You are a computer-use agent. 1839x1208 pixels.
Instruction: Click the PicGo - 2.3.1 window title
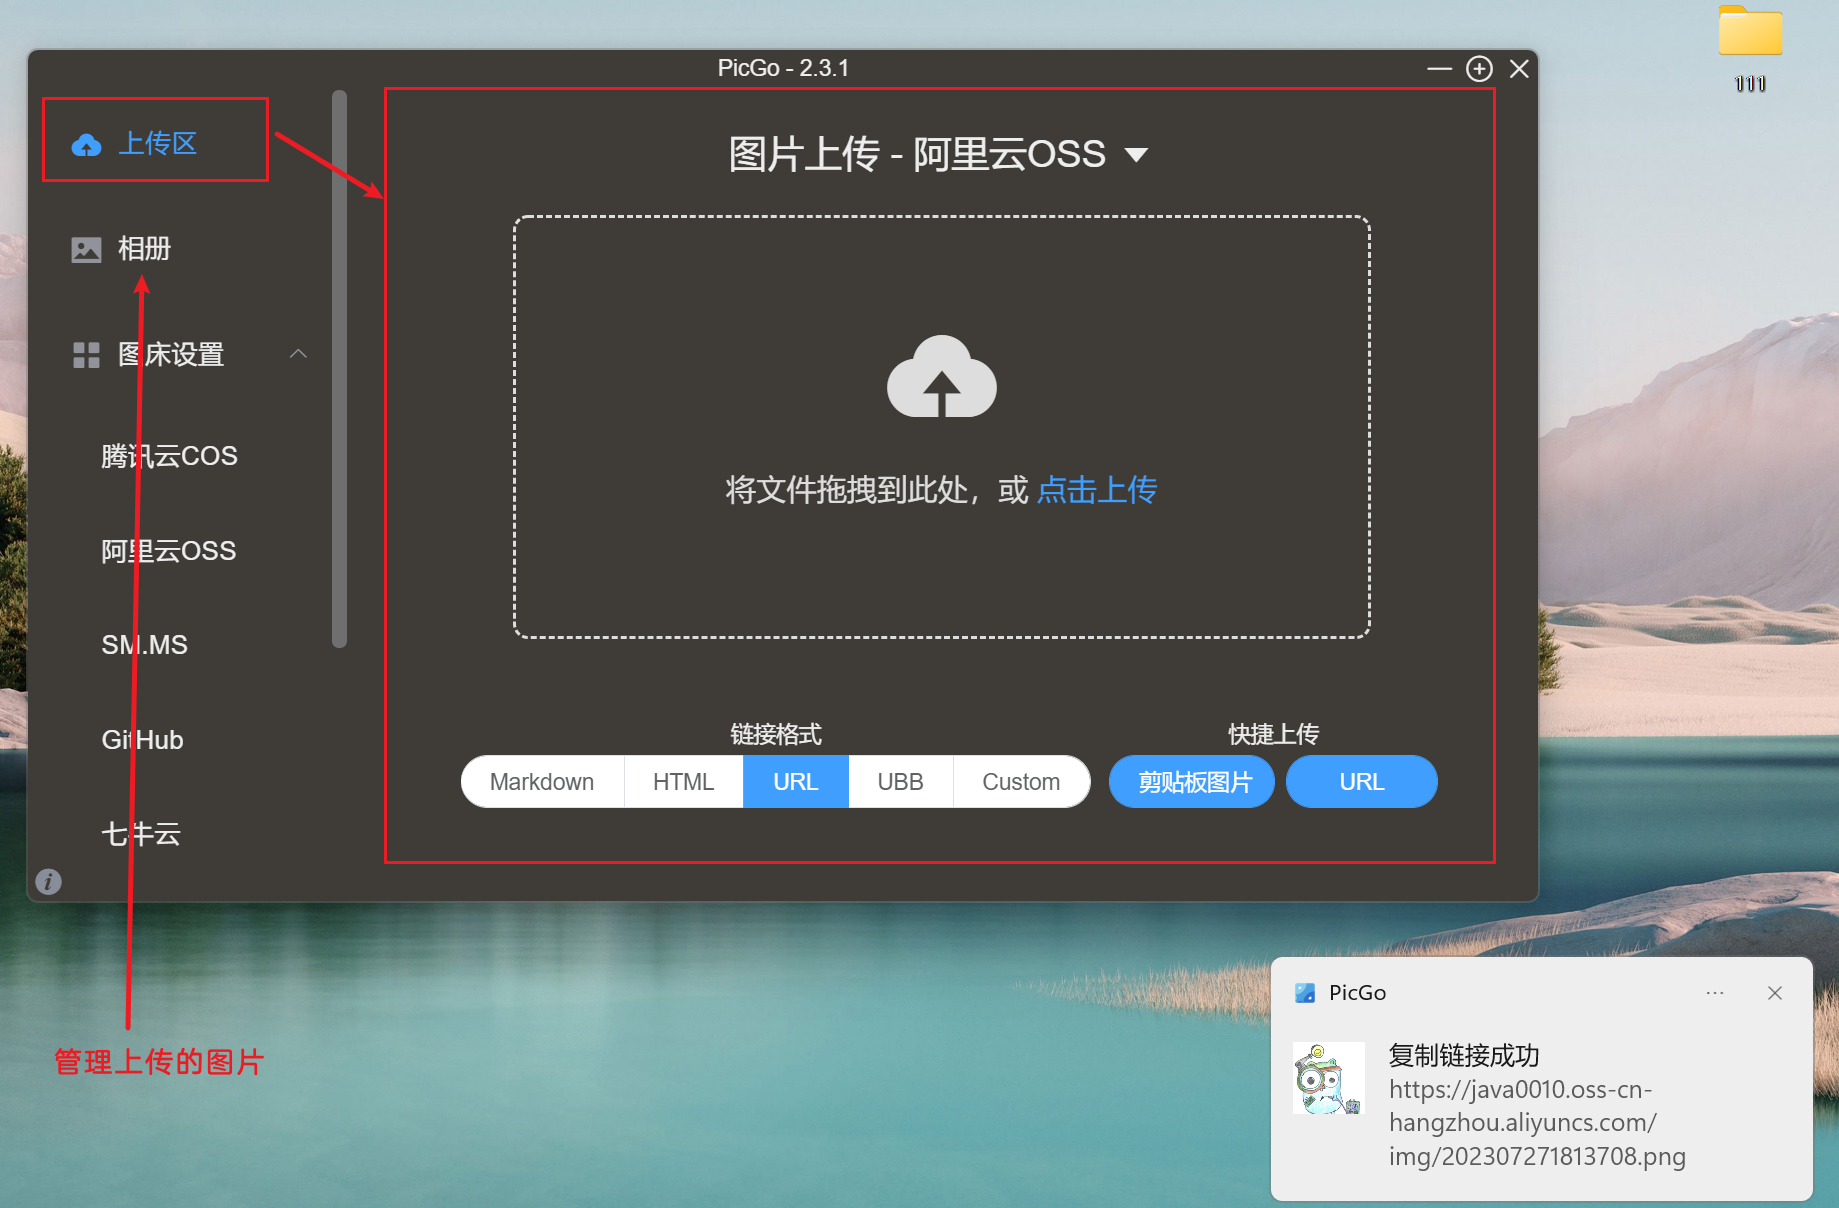pyautogui.click(x=783, y=68)
